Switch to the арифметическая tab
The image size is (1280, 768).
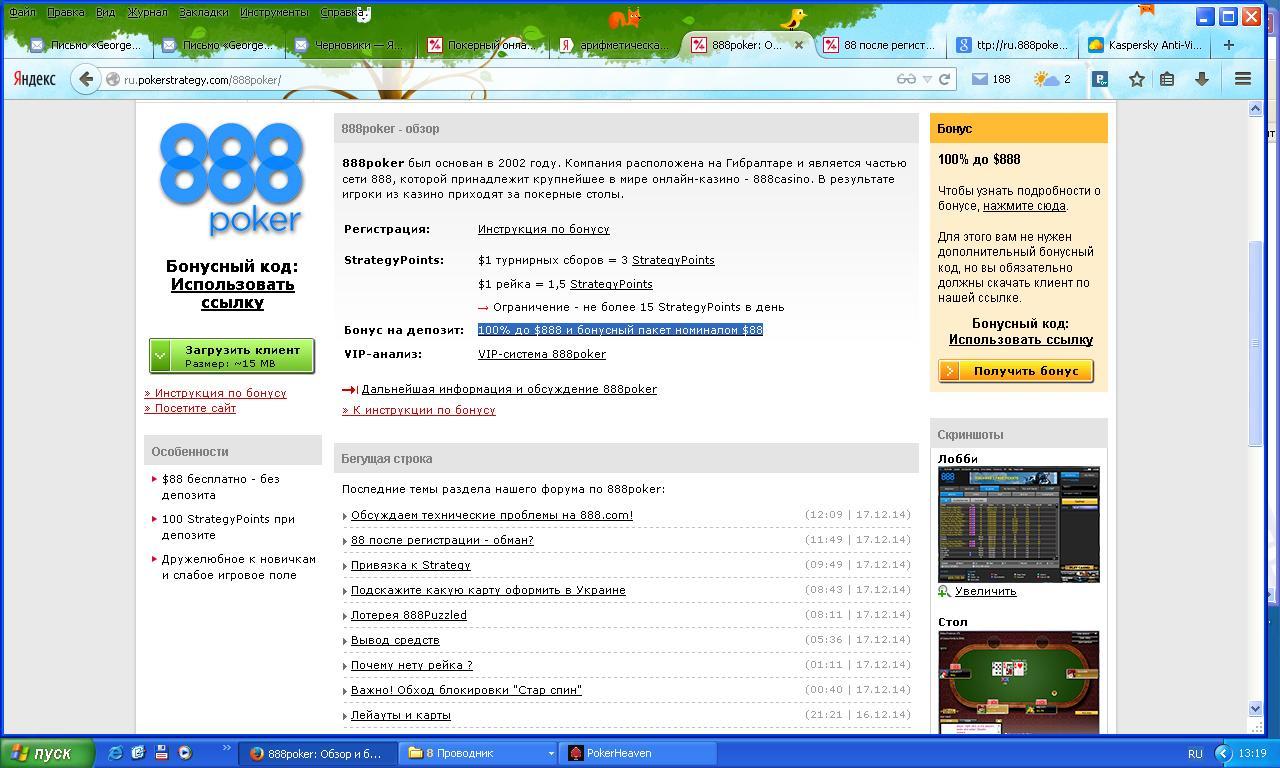[614, 45]
